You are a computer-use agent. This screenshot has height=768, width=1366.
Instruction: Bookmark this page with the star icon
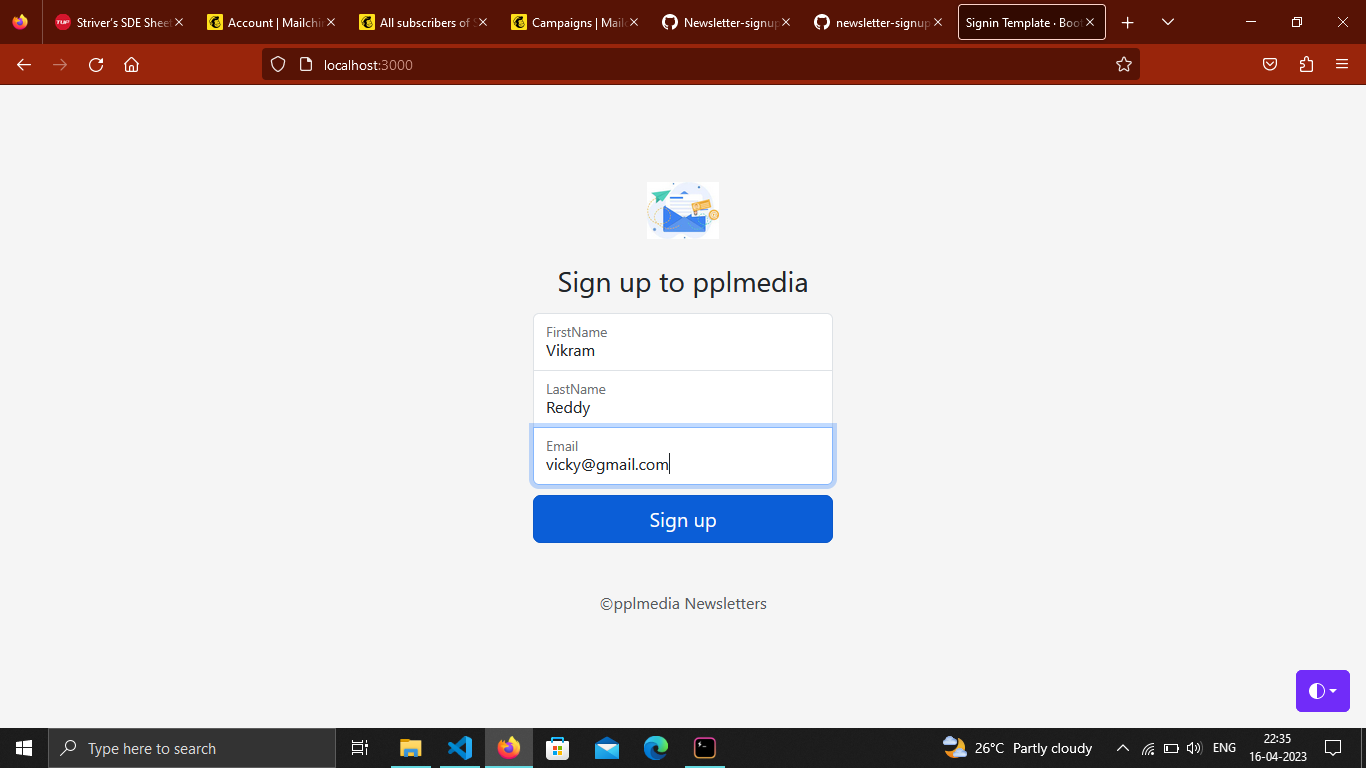coord(1123,64)
